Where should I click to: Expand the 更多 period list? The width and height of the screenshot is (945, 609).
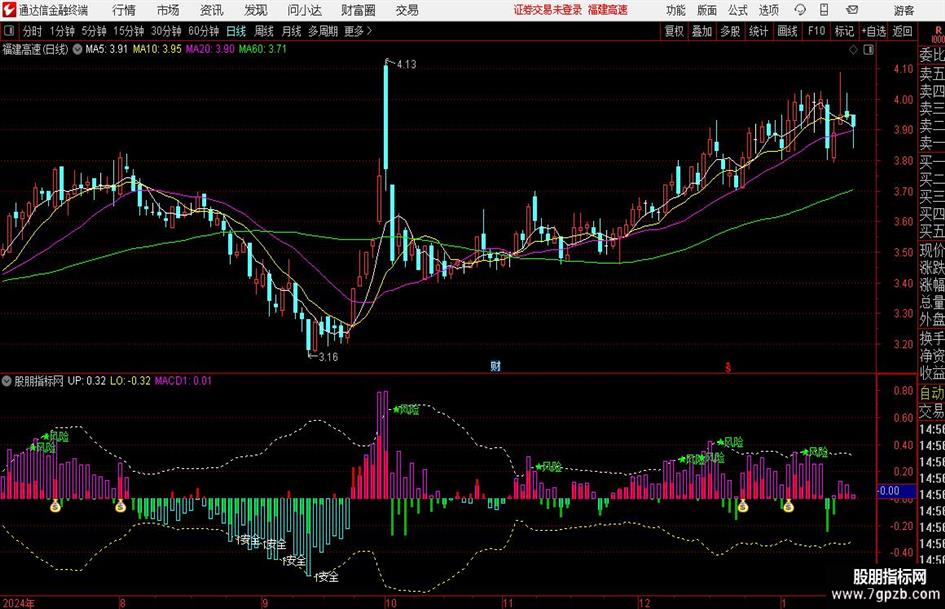pyautogui.click(x=358, y=31)
